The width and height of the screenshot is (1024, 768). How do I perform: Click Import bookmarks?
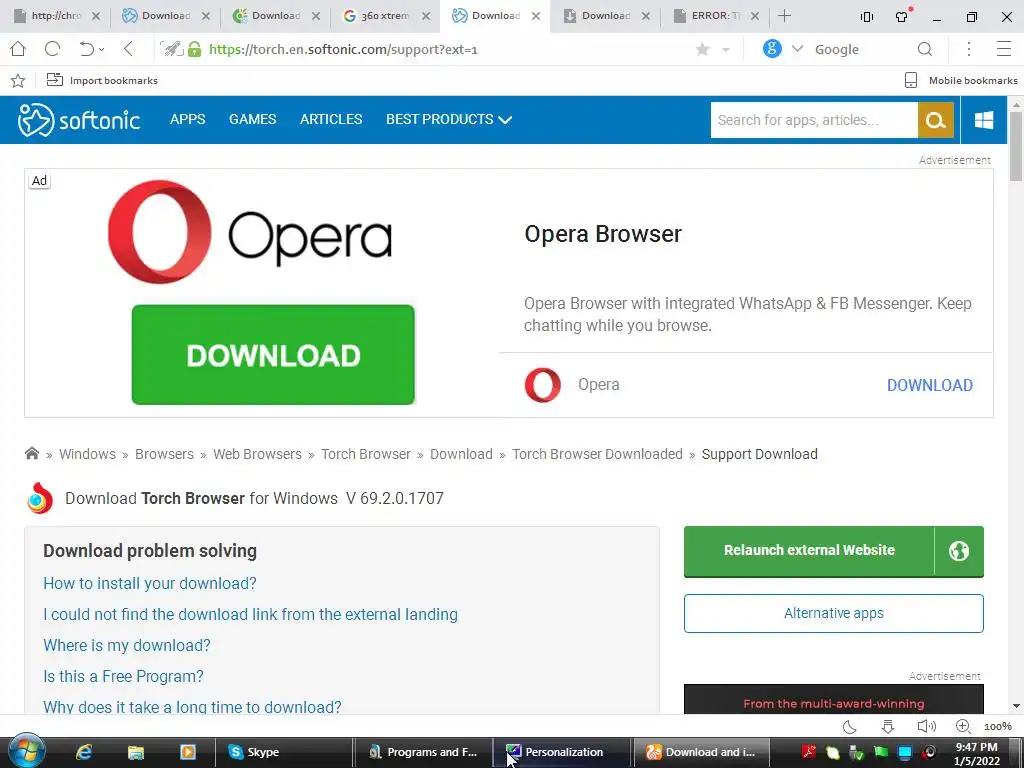click(x=103, y=80)
